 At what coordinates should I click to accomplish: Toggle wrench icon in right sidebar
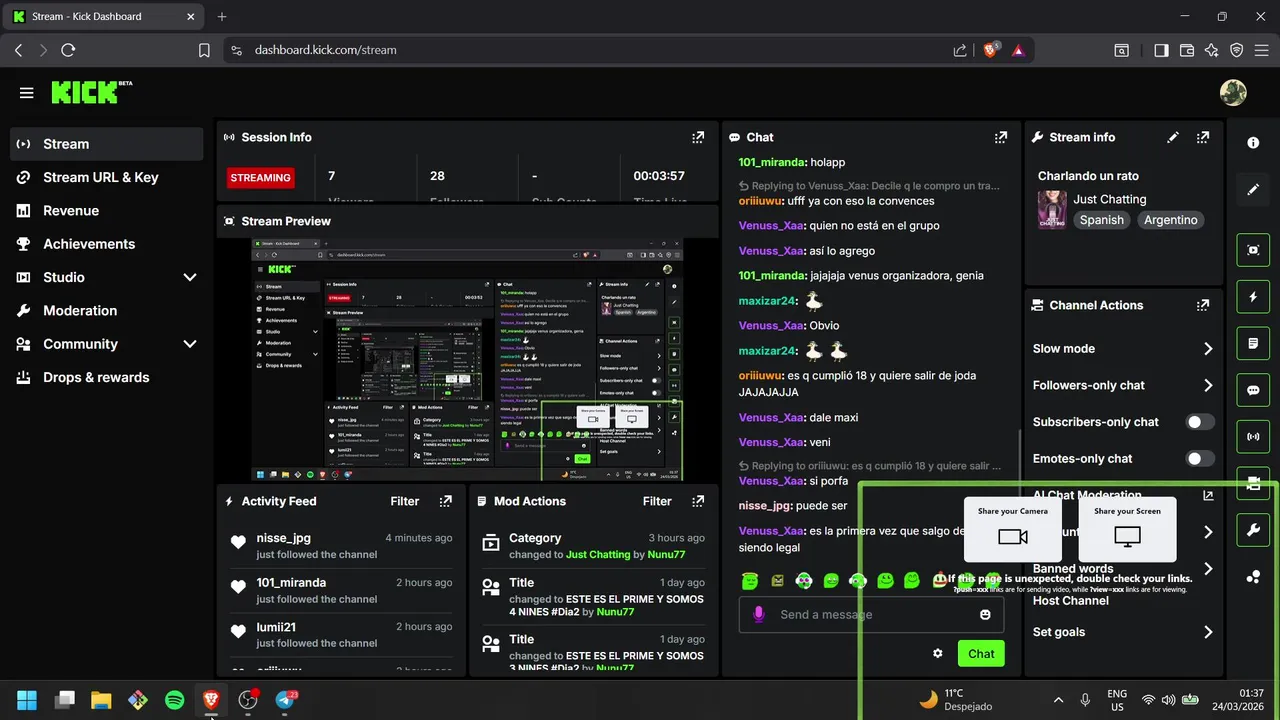1253,530
